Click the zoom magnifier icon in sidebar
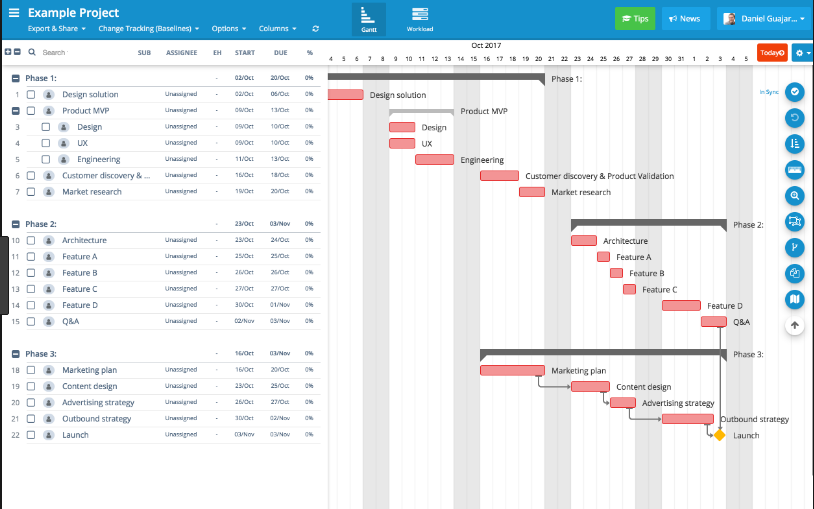This screenshot has height=509, width=814. click(795, 196)
